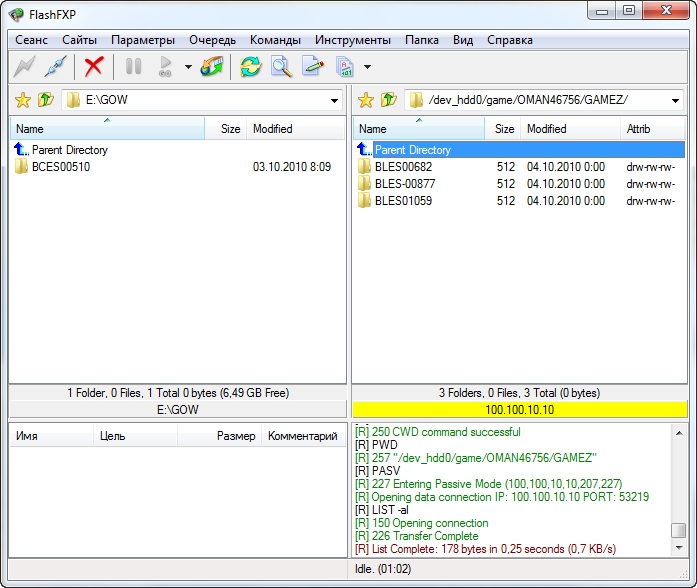The height and width of the screenshot is (588, 697).
Task: Open the Сайты menu
Action: pos(79,40)
